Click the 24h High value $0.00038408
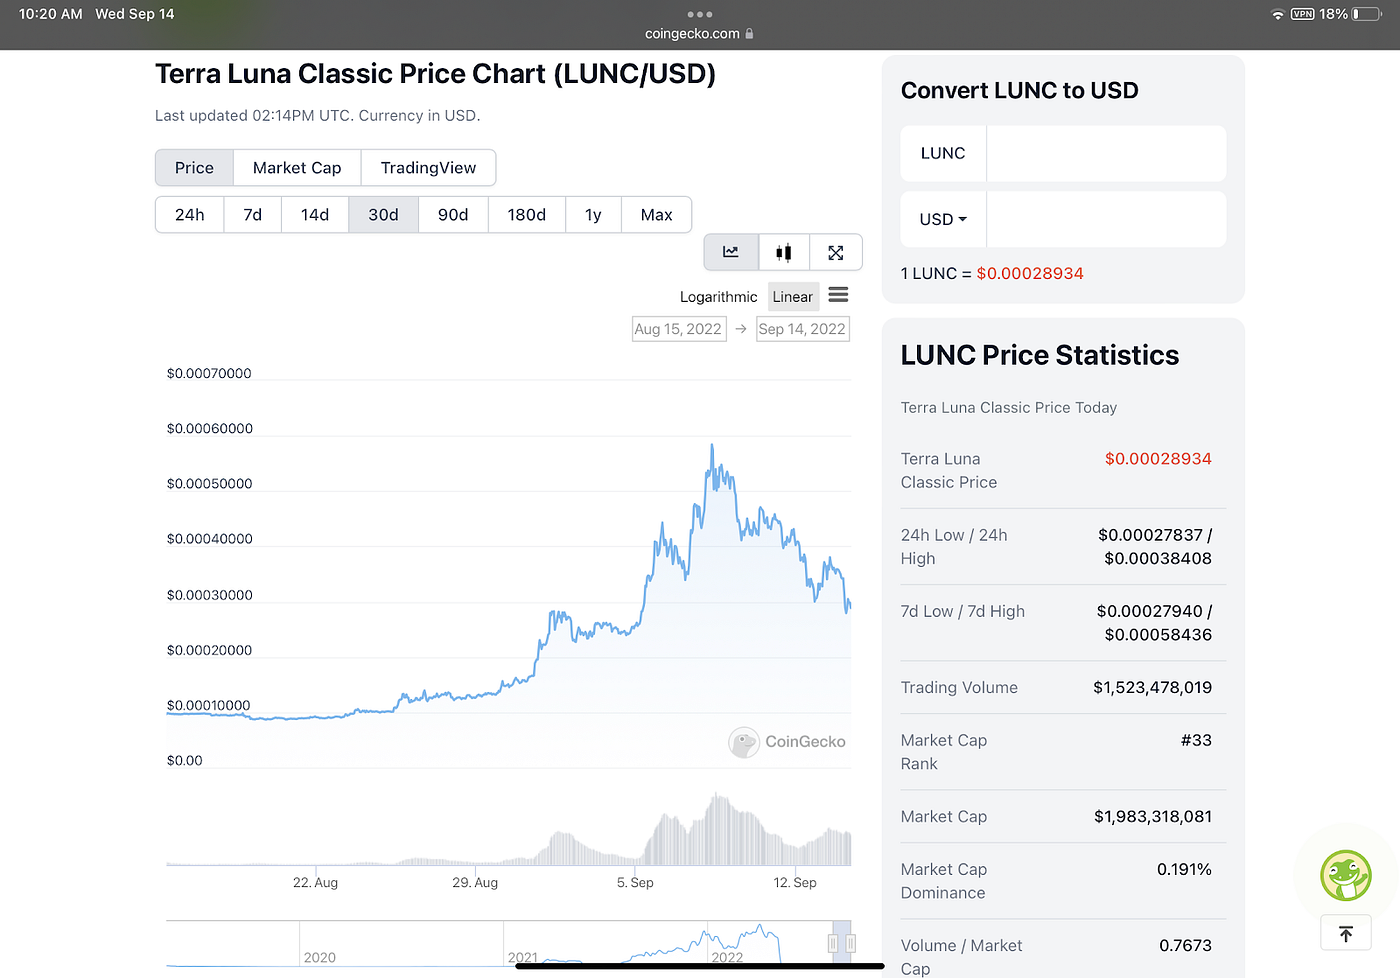This screenshot has height=978, width=1400. pos(1158,559)
